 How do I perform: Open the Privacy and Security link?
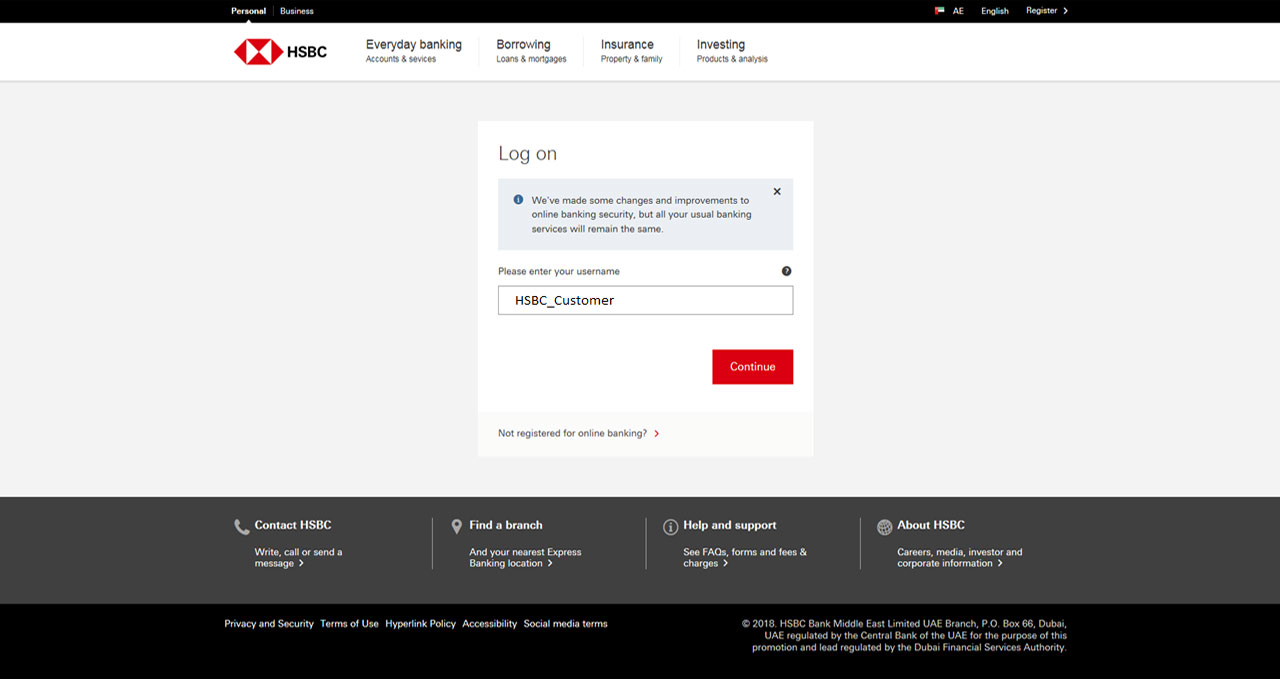pyautogui.click(x=269, y=624)
